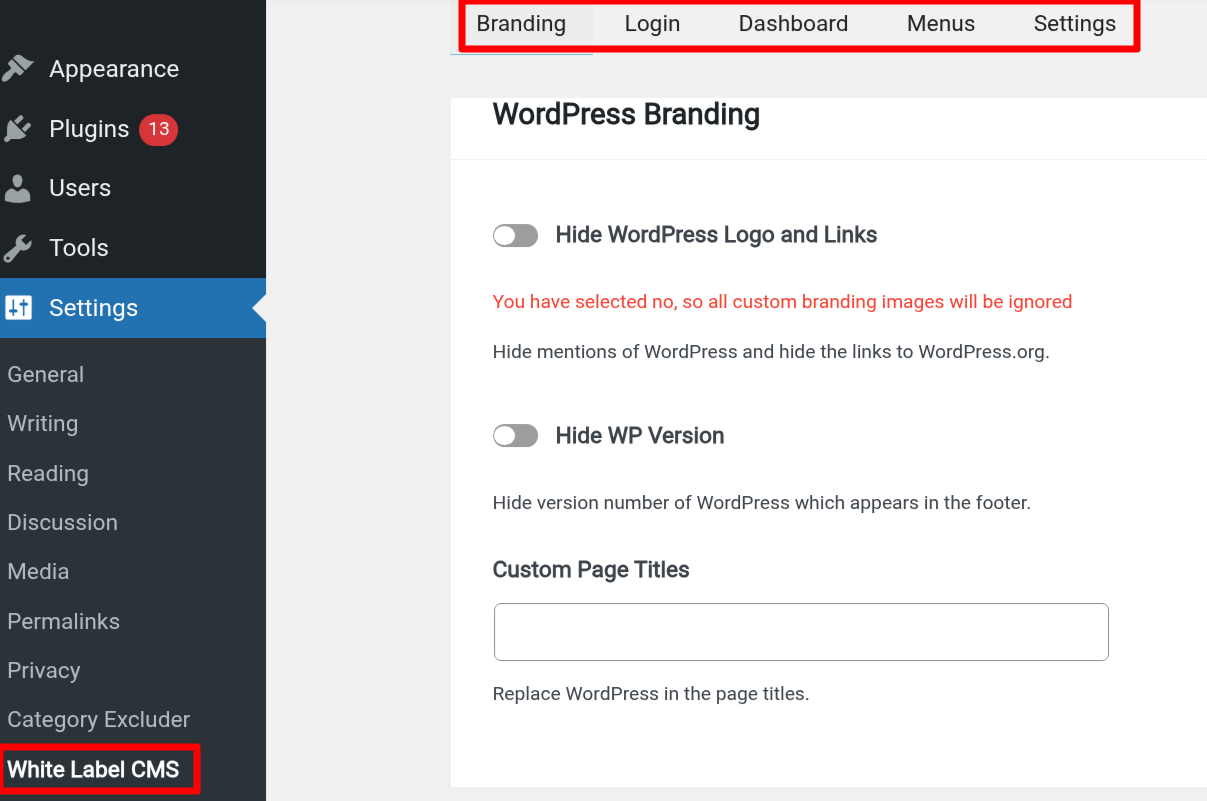Toggle the Hide WP Version switch

tap(516, 436)
